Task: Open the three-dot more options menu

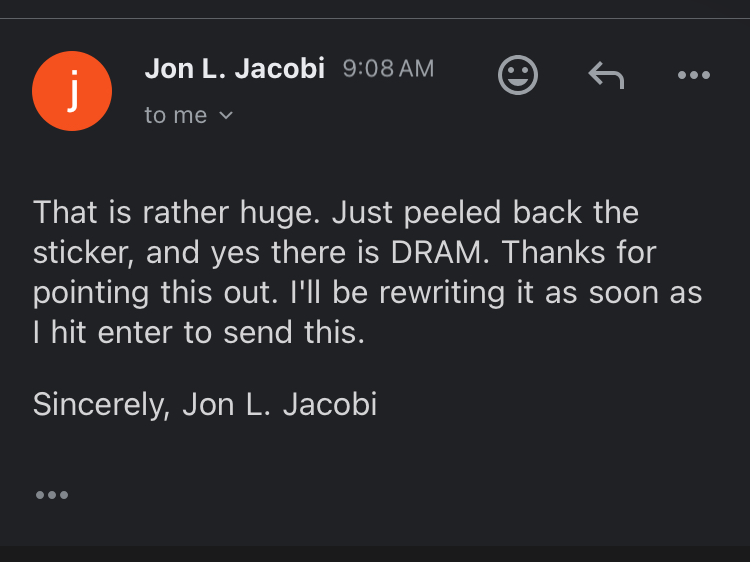Action: [693, 75]
